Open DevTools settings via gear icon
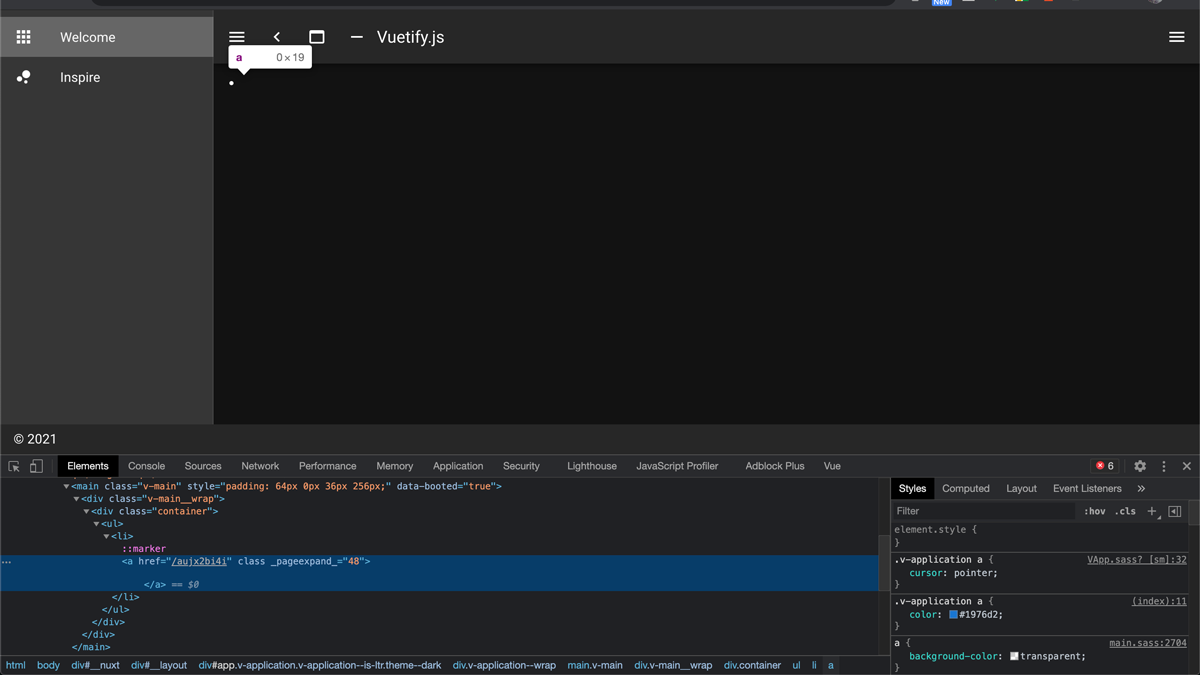 click(x=1140, y=466)
